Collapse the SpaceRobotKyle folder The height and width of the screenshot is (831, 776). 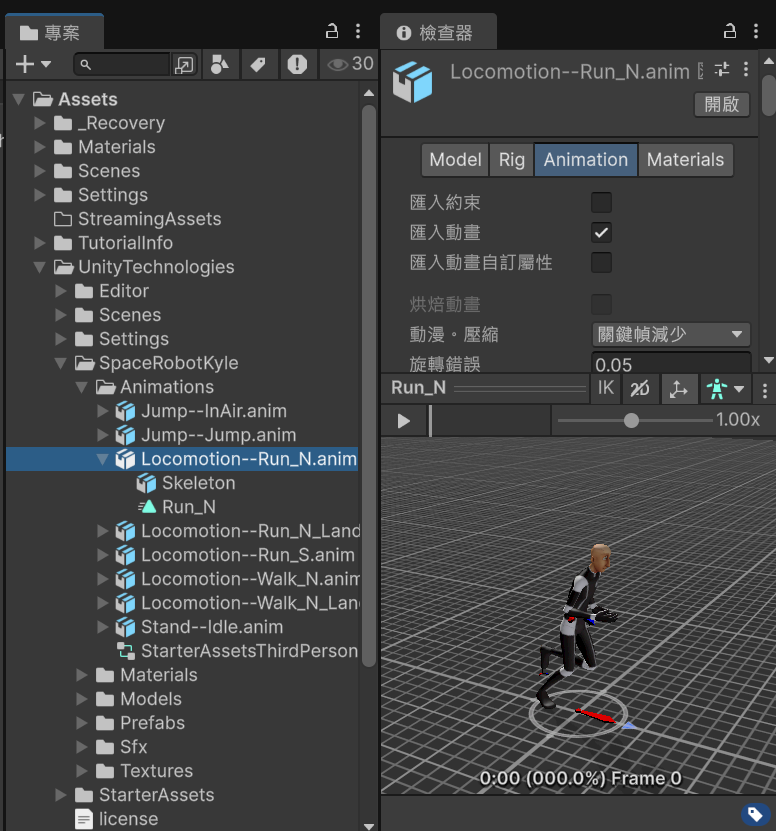tap(60, 363)
